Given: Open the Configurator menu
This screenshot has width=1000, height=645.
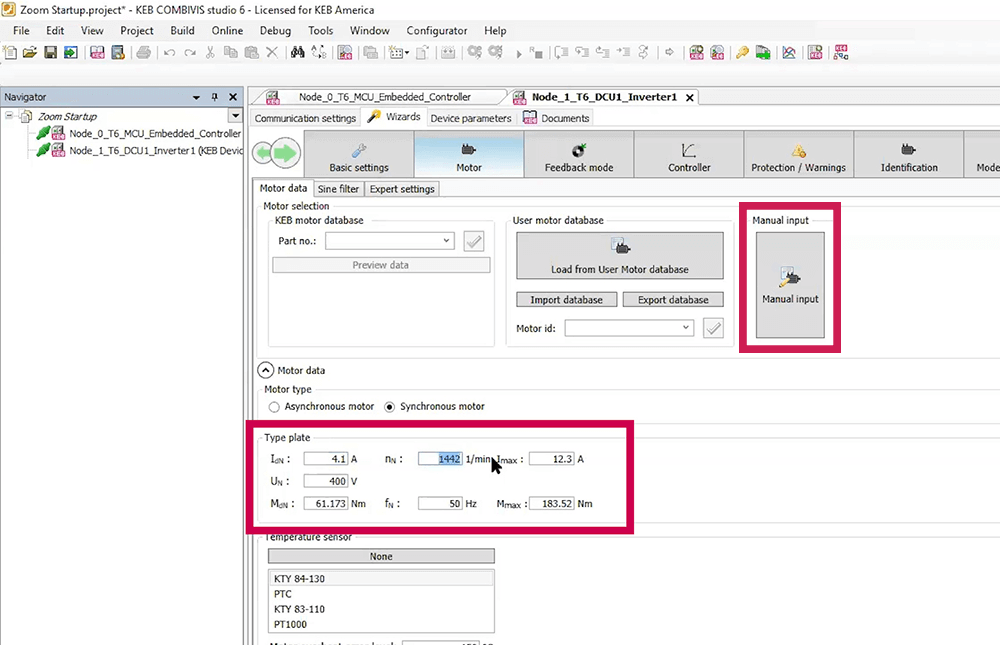Looking at the screenshot, I should coord(437,31).
